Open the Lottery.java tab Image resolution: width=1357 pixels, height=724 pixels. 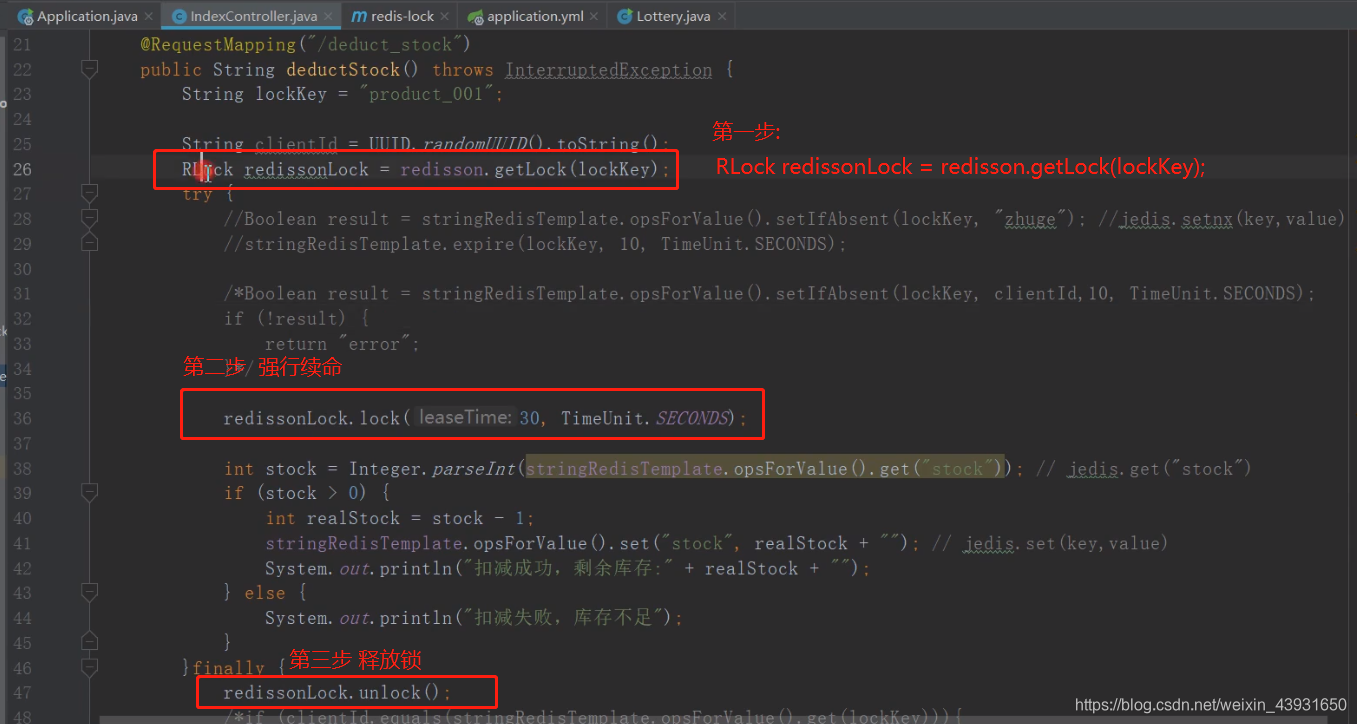click(x=673, y=16)
